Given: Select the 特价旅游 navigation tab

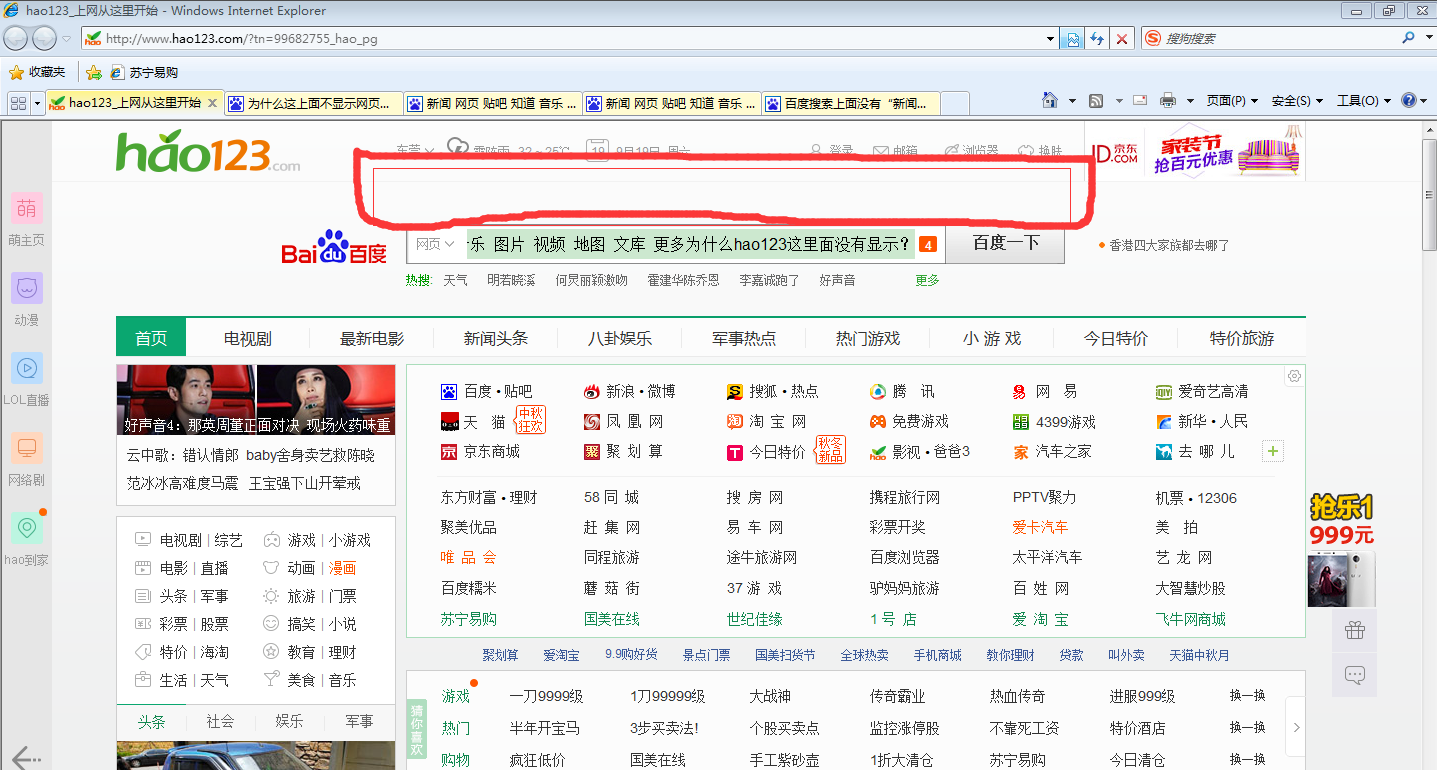Looking at the screenshot, I should [x=1242, y=338].
